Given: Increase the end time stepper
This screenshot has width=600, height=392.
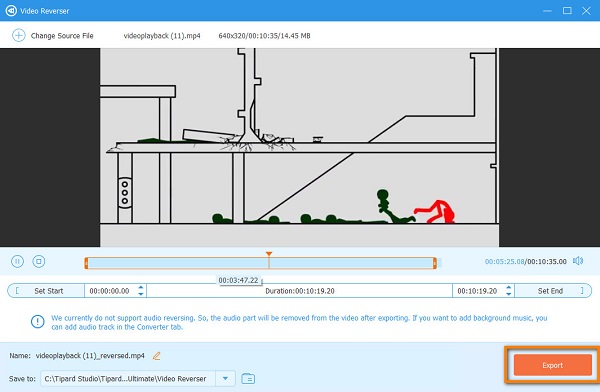Looking at the screenshot, I should pyautogui.click(x=509, y=287).
